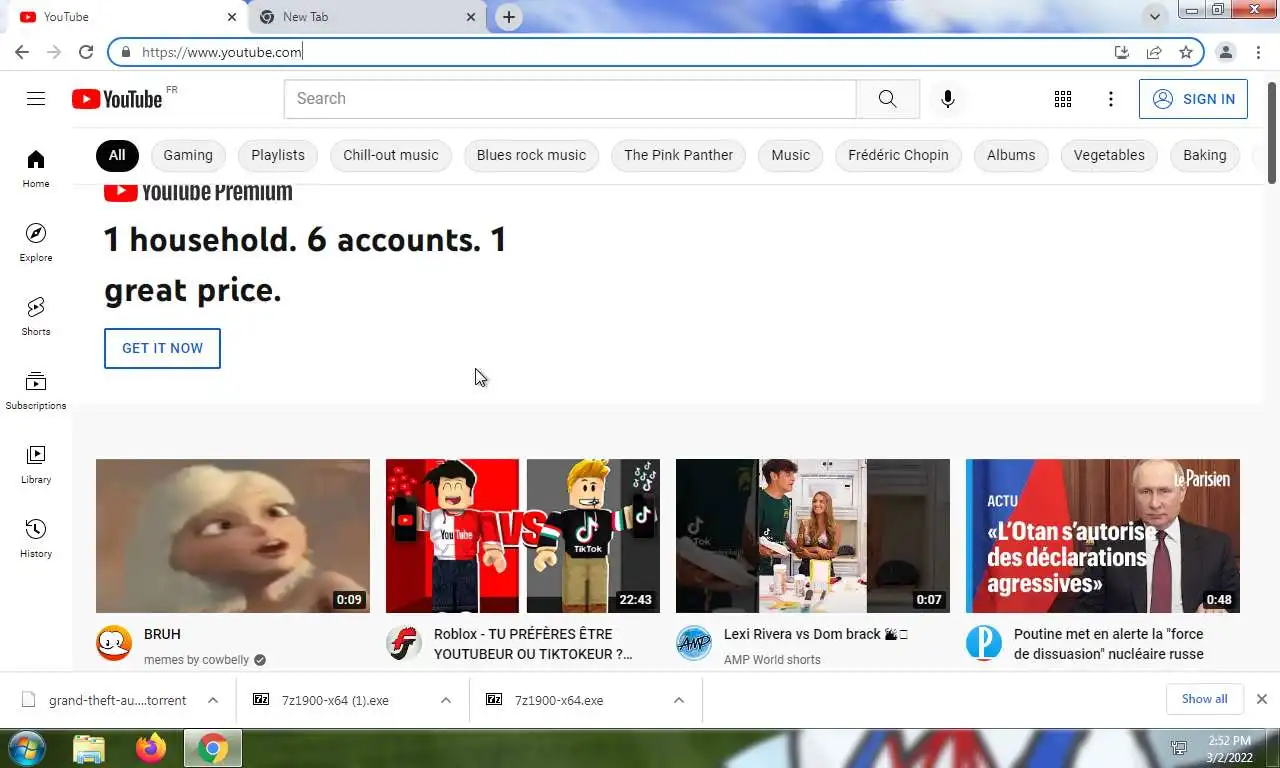Click the YouTube search input field
Image resolution: width=1280 pixels, height=768 pixels.
[x=570, y=99]
